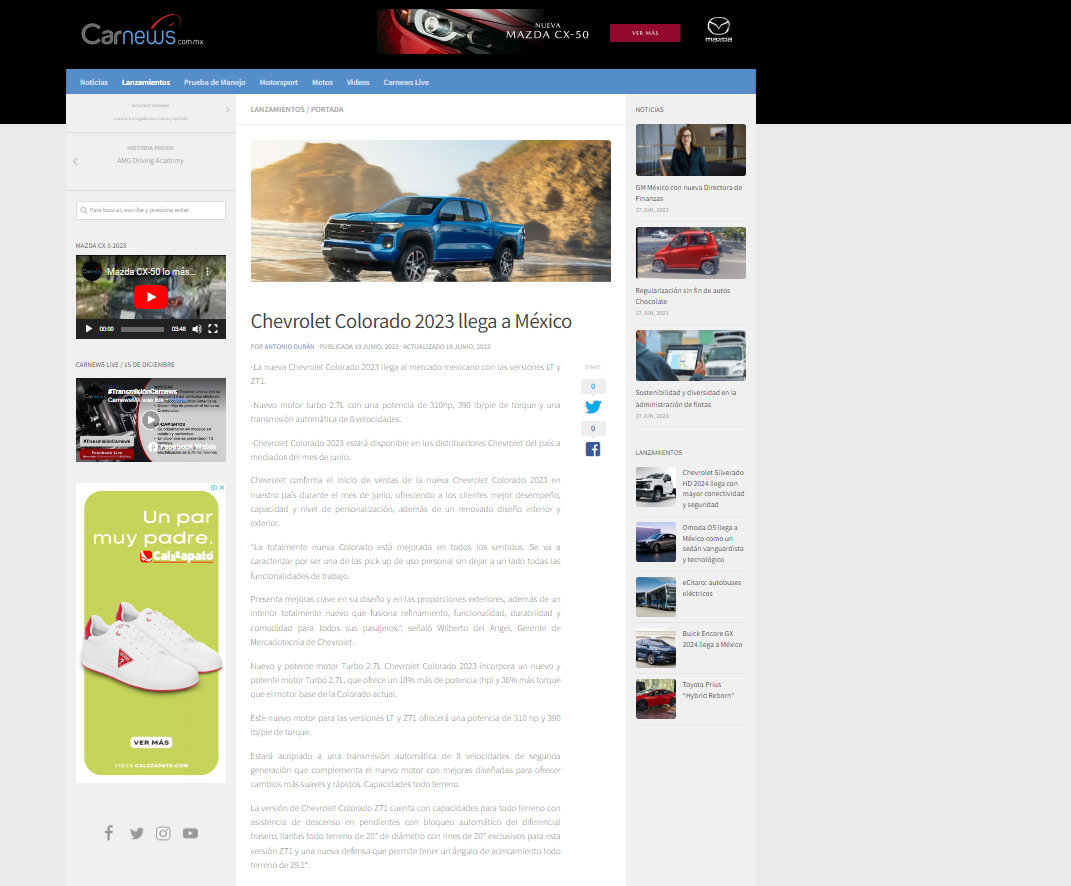The image size is (1071, 886).
Task: Enter fullscreen on the Mazda video
Action: tap(213, 329)
